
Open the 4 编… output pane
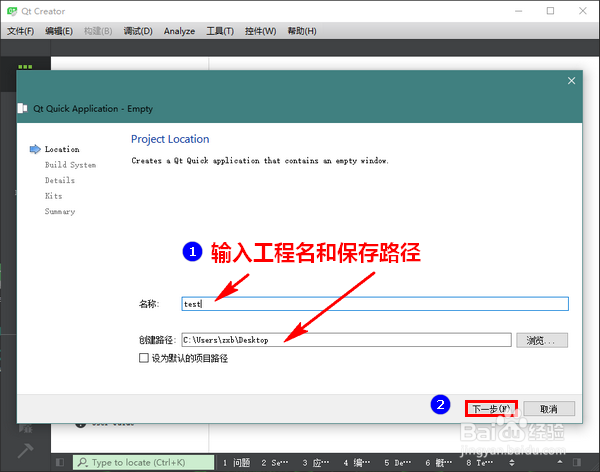[357, 463]
